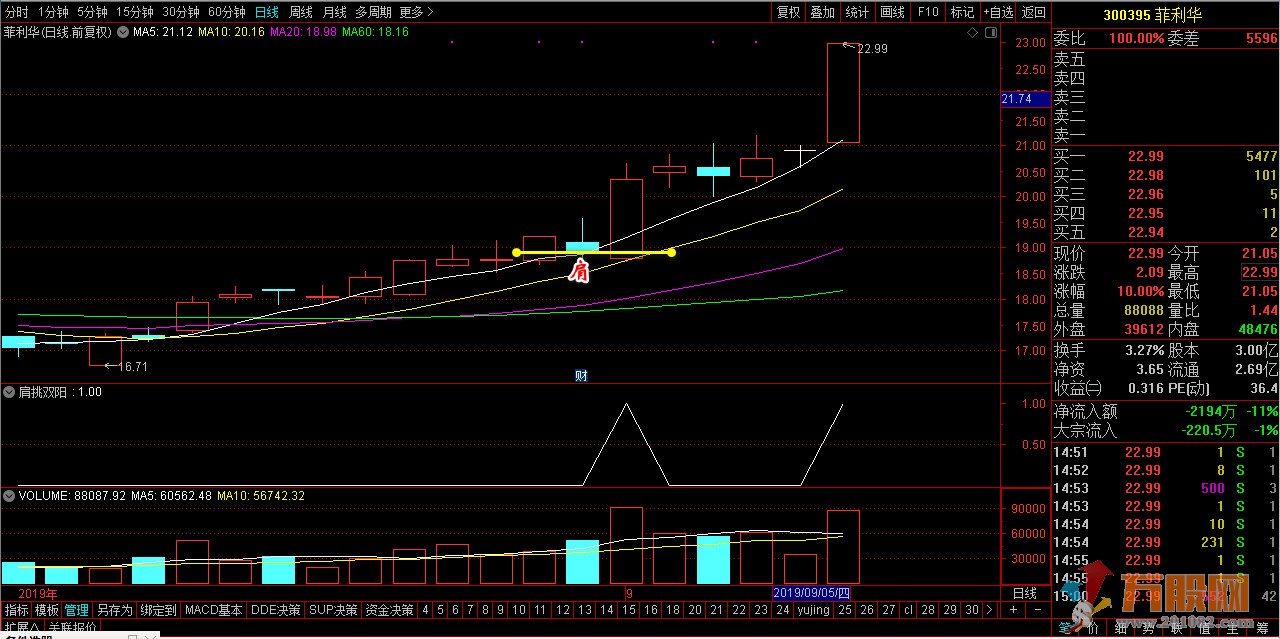Viewport: 1280px width, 639px height.
Task: Select template number 4
Action: click(x=425, y=609)
